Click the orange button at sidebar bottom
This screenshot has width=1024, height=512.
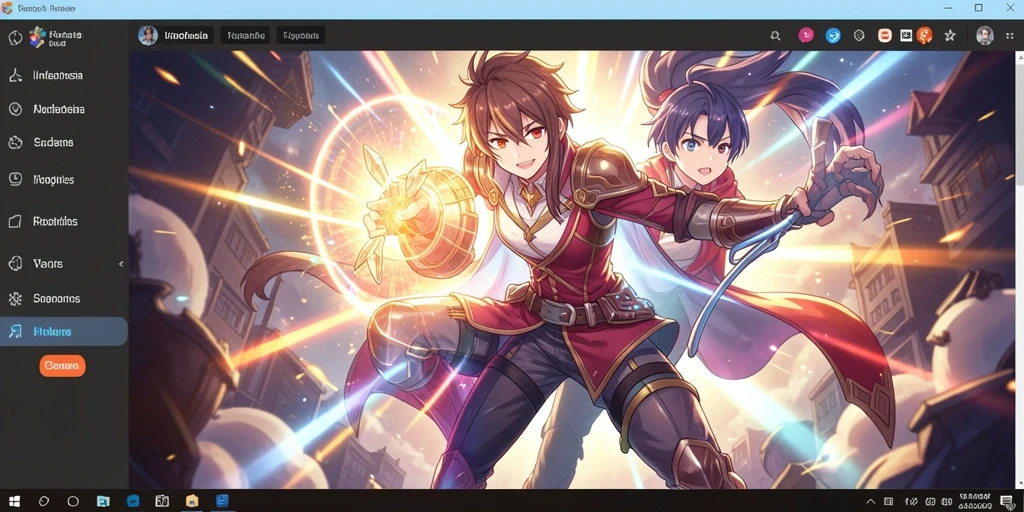62,366
